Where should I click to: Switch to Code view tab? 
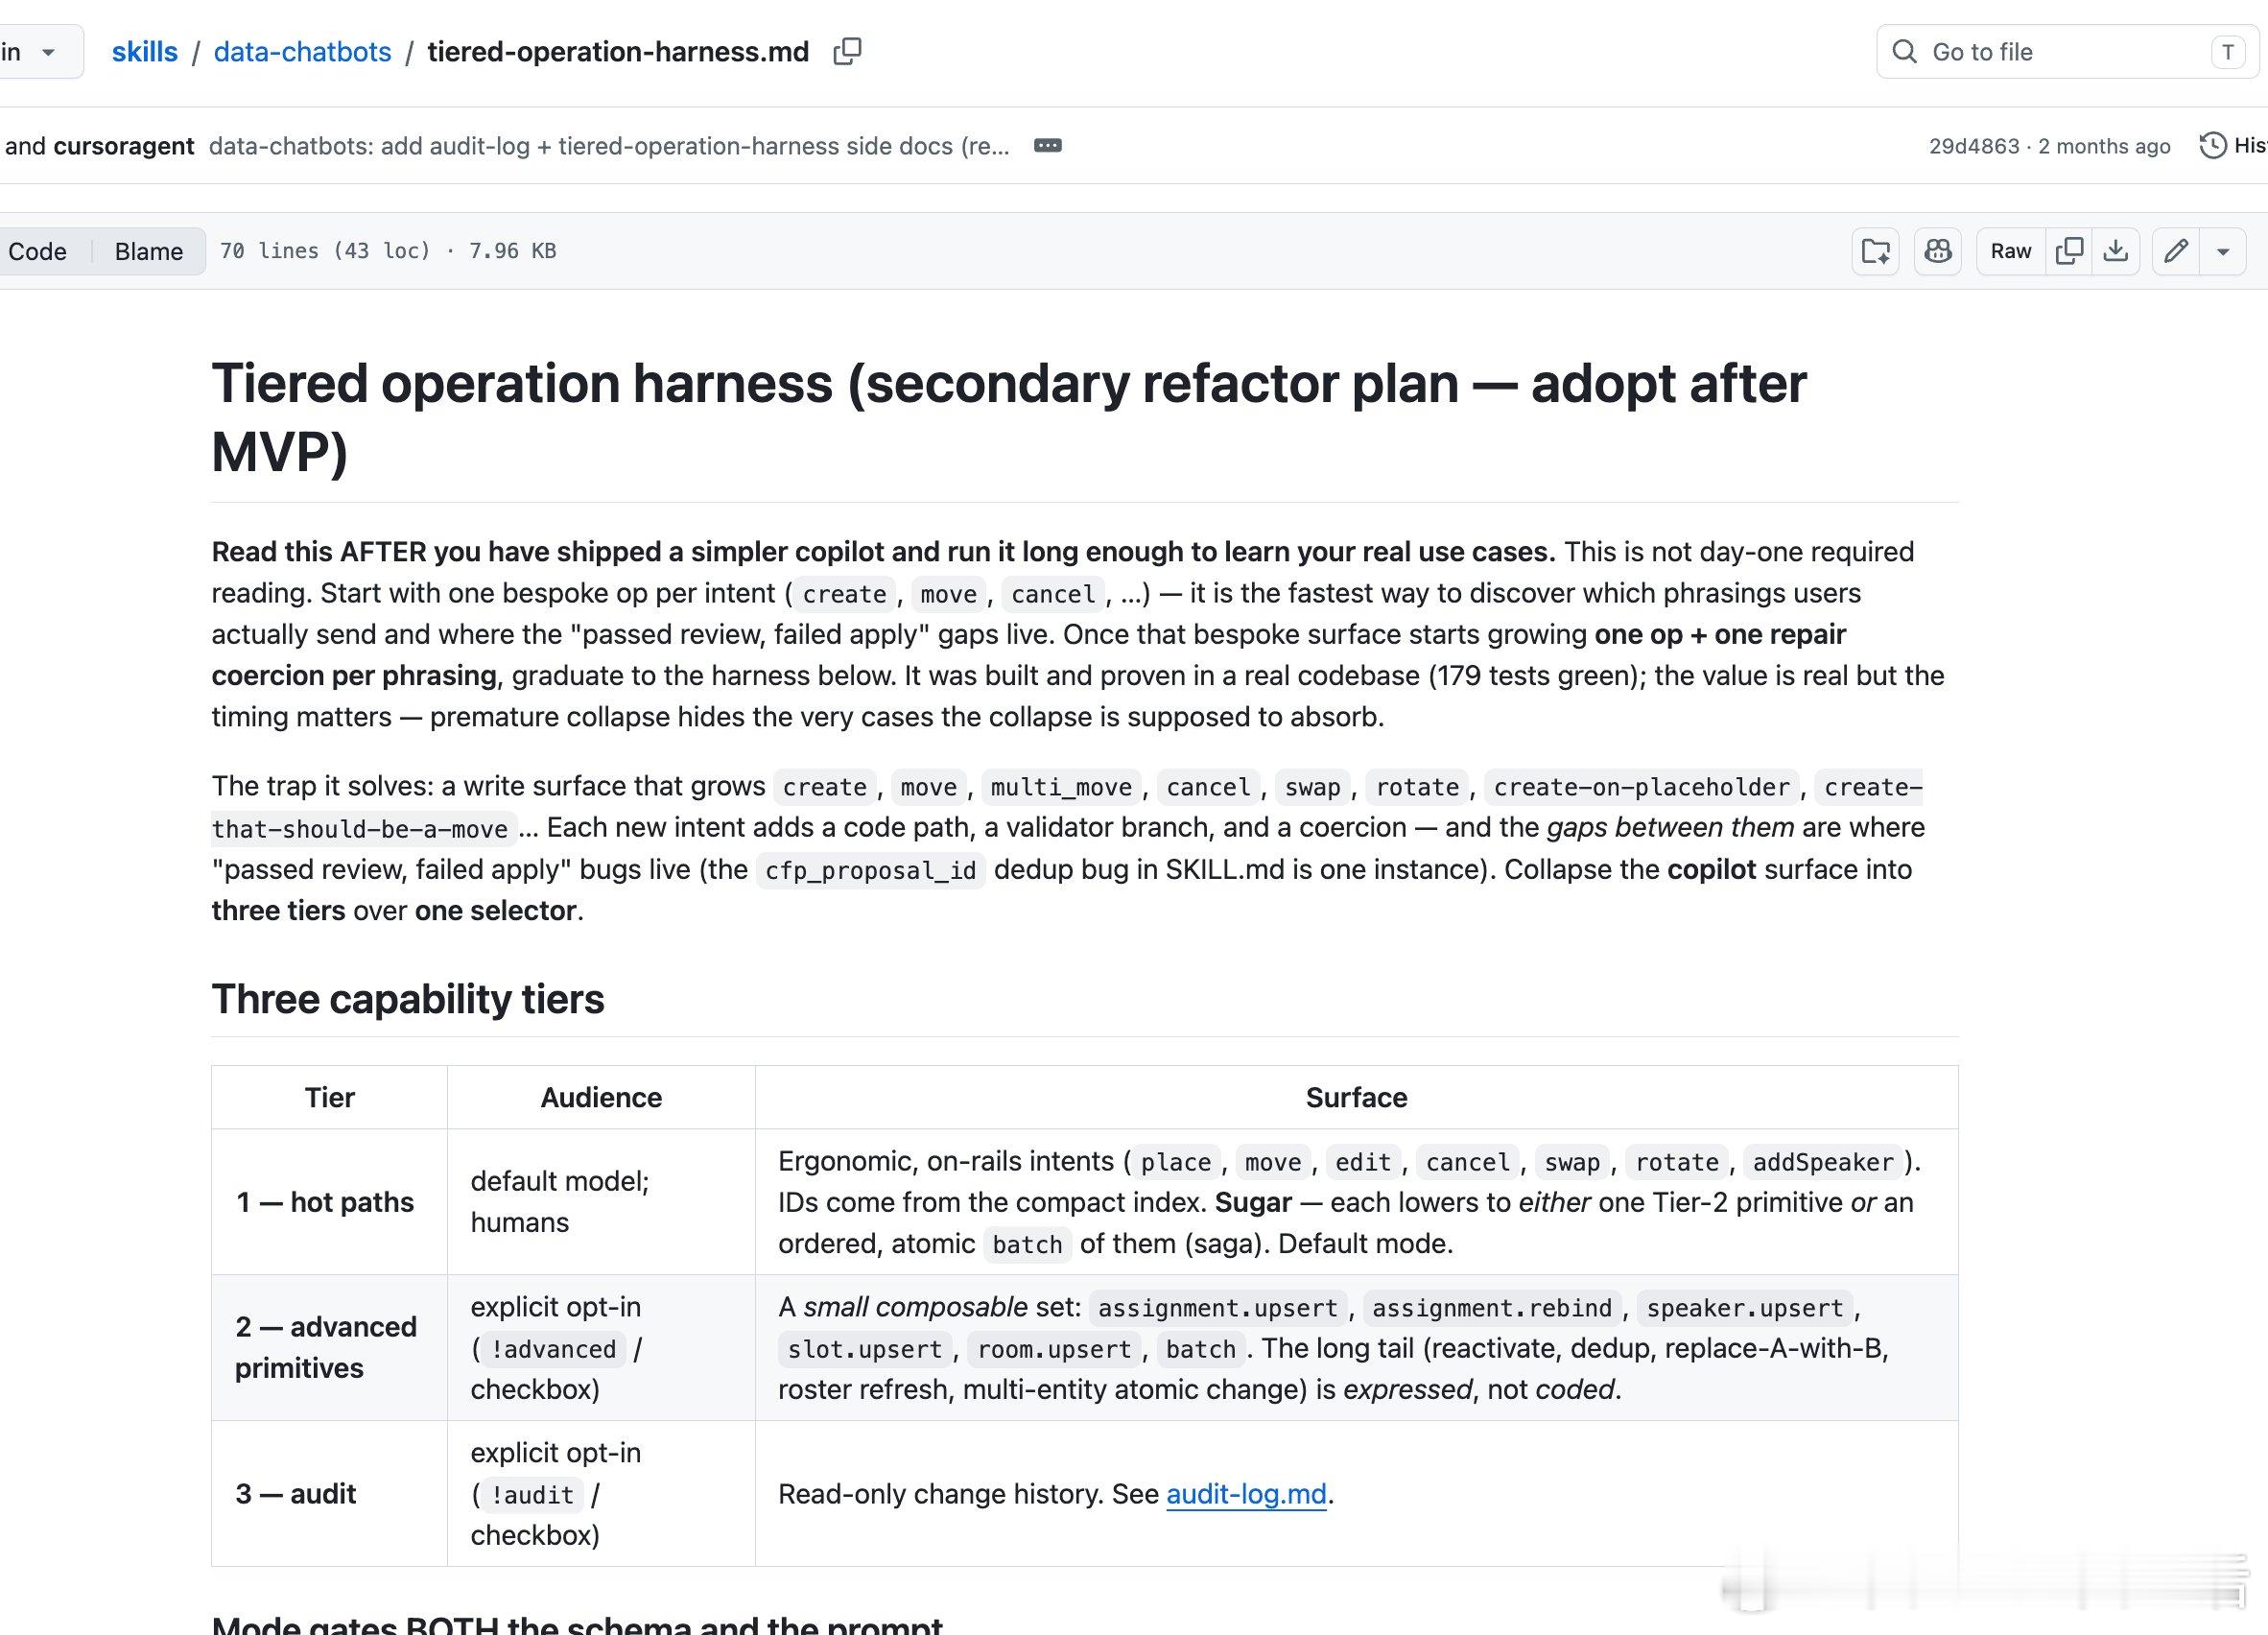pyautogui.click(x=38, y=251)
